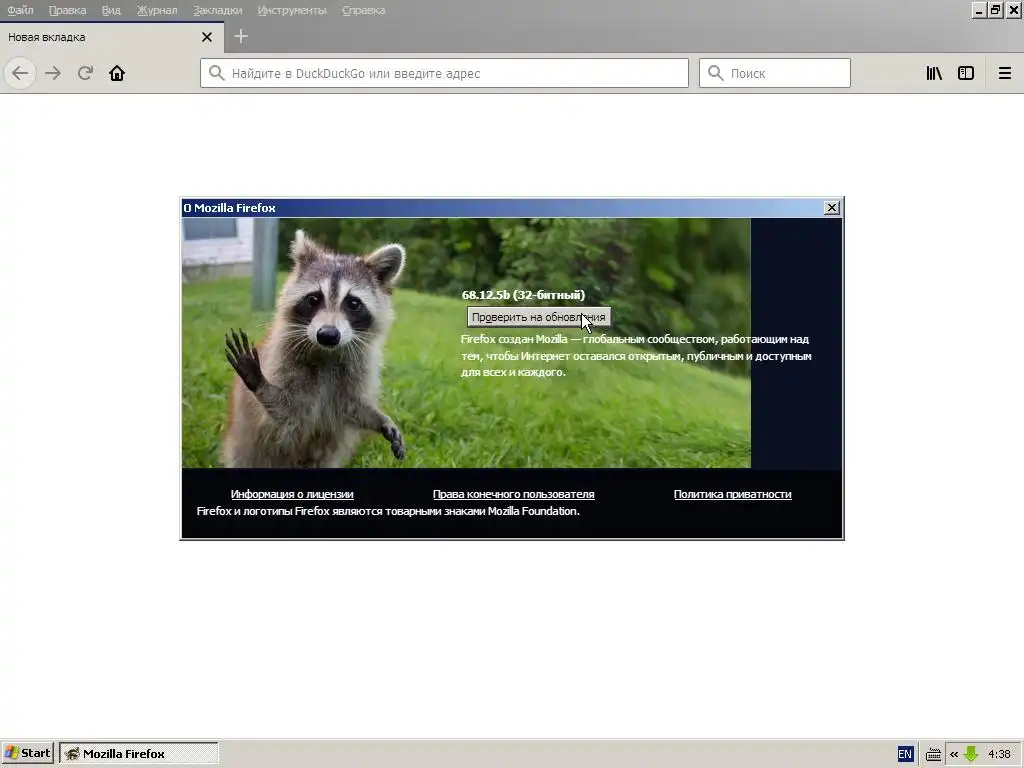Select the Новая вкладка tab
This screenshot has width=1024, height=768.
click(x=112, y=37)
